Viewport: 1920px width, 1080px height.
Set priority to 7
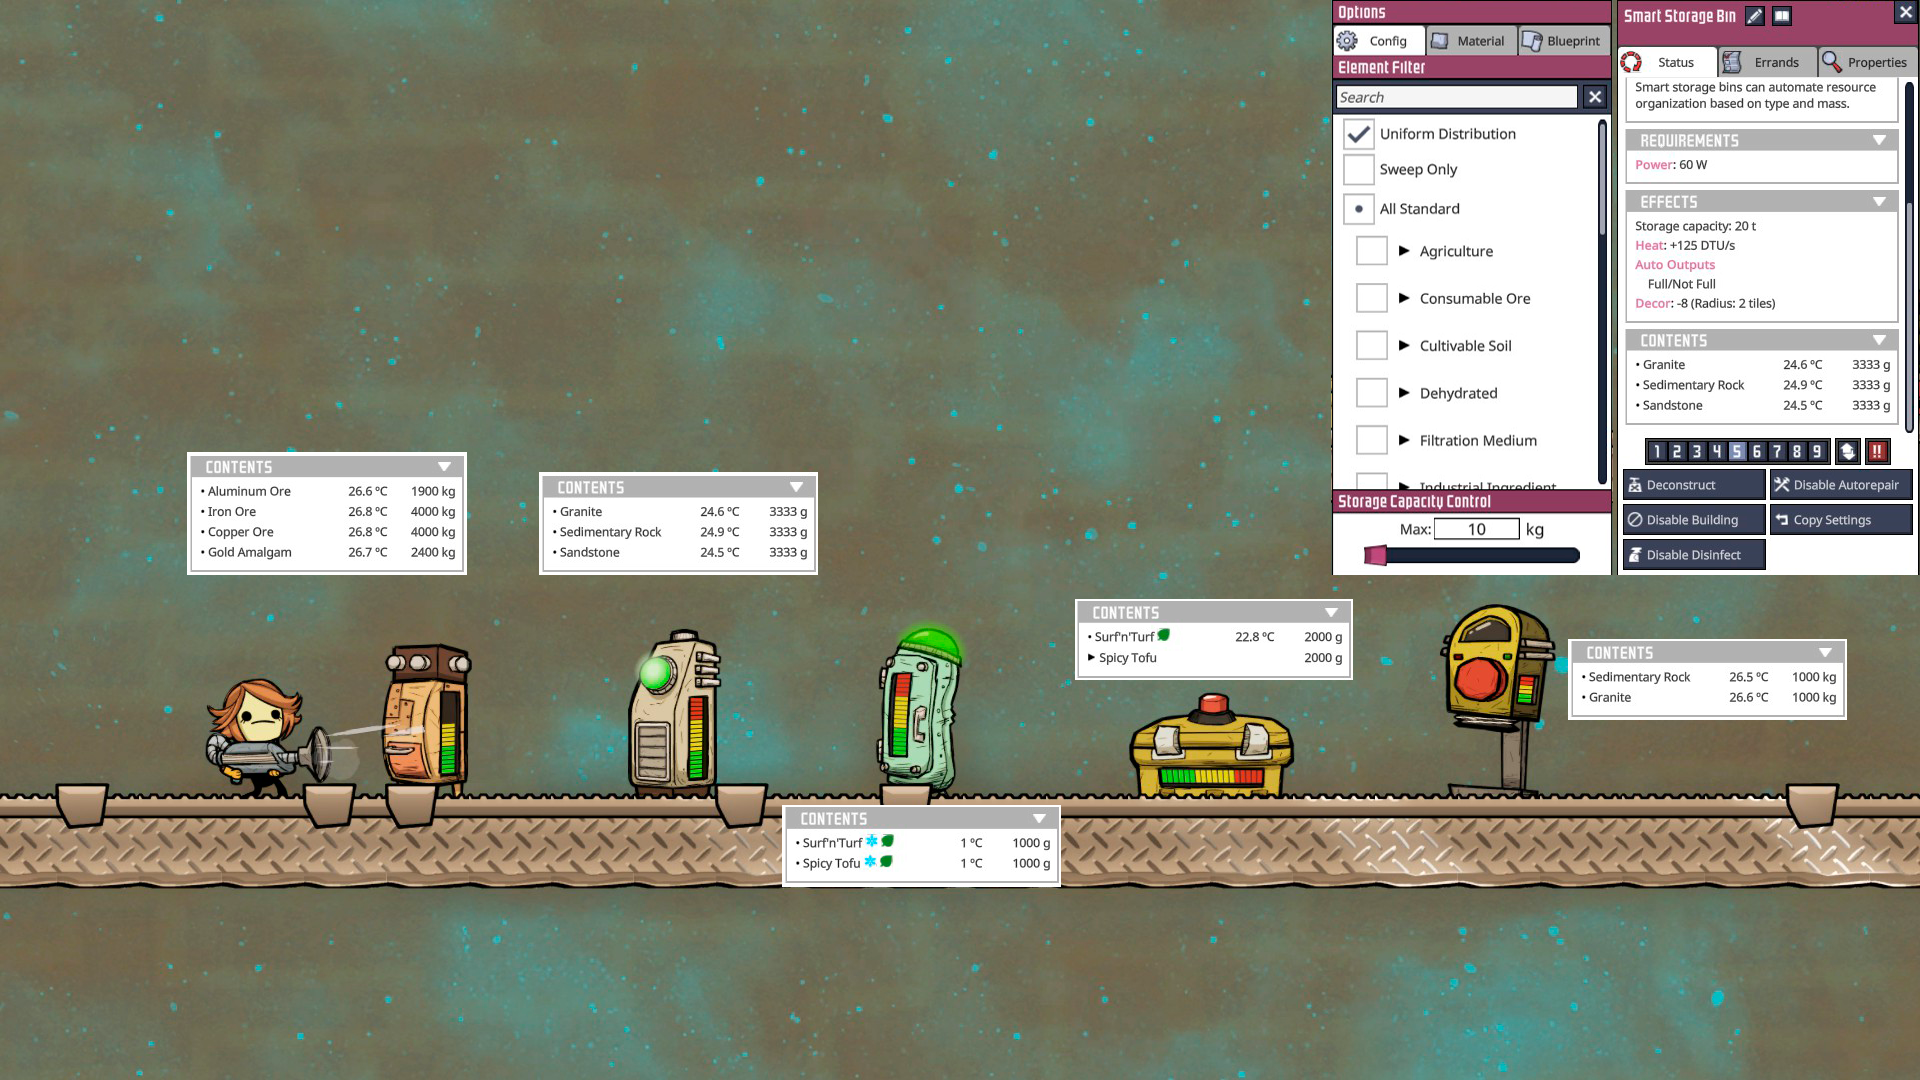coord(1777,452)
